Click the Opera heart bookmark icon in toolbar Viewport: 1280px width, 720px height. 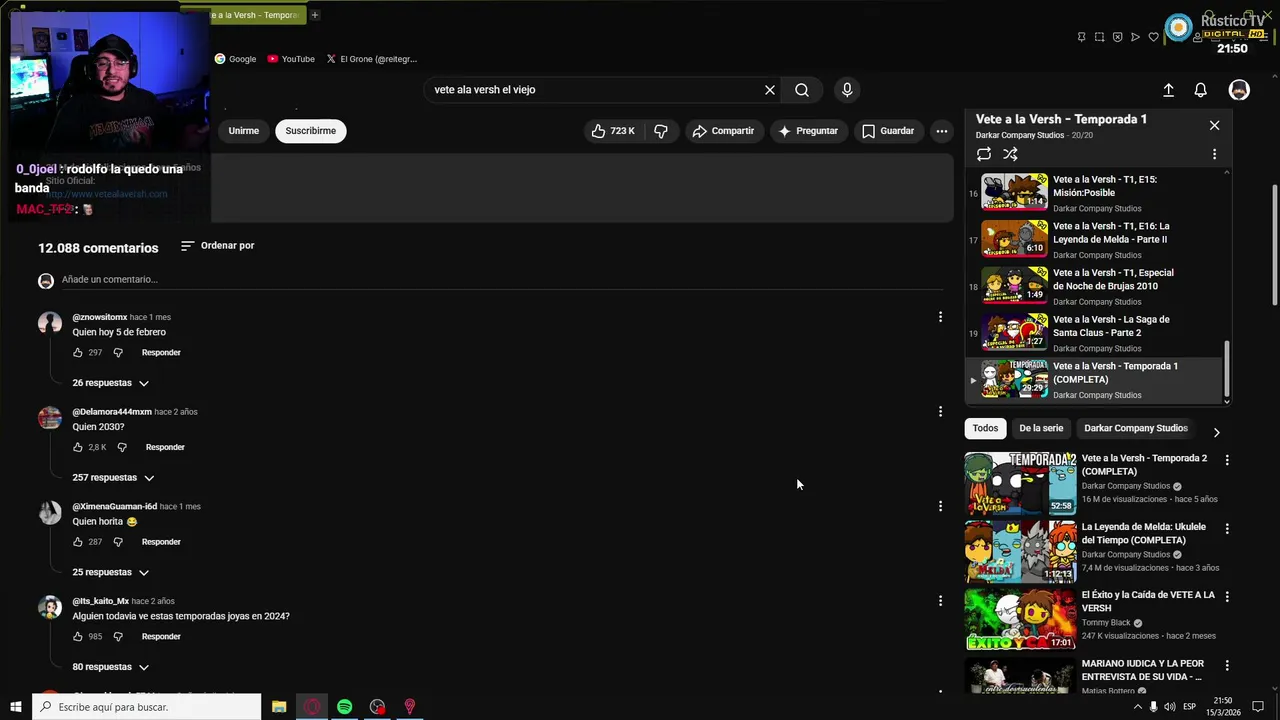coord(1153,37)
